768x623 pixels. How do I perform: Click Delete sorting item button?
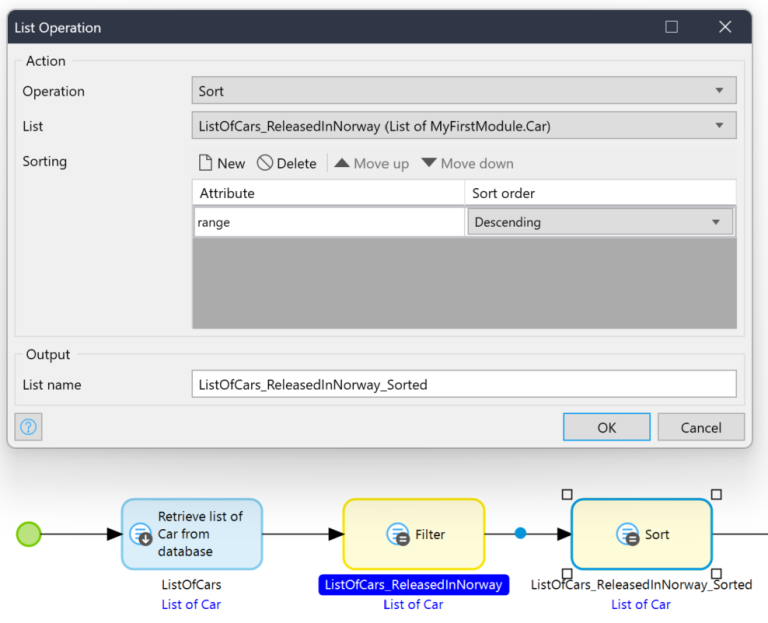287,163
